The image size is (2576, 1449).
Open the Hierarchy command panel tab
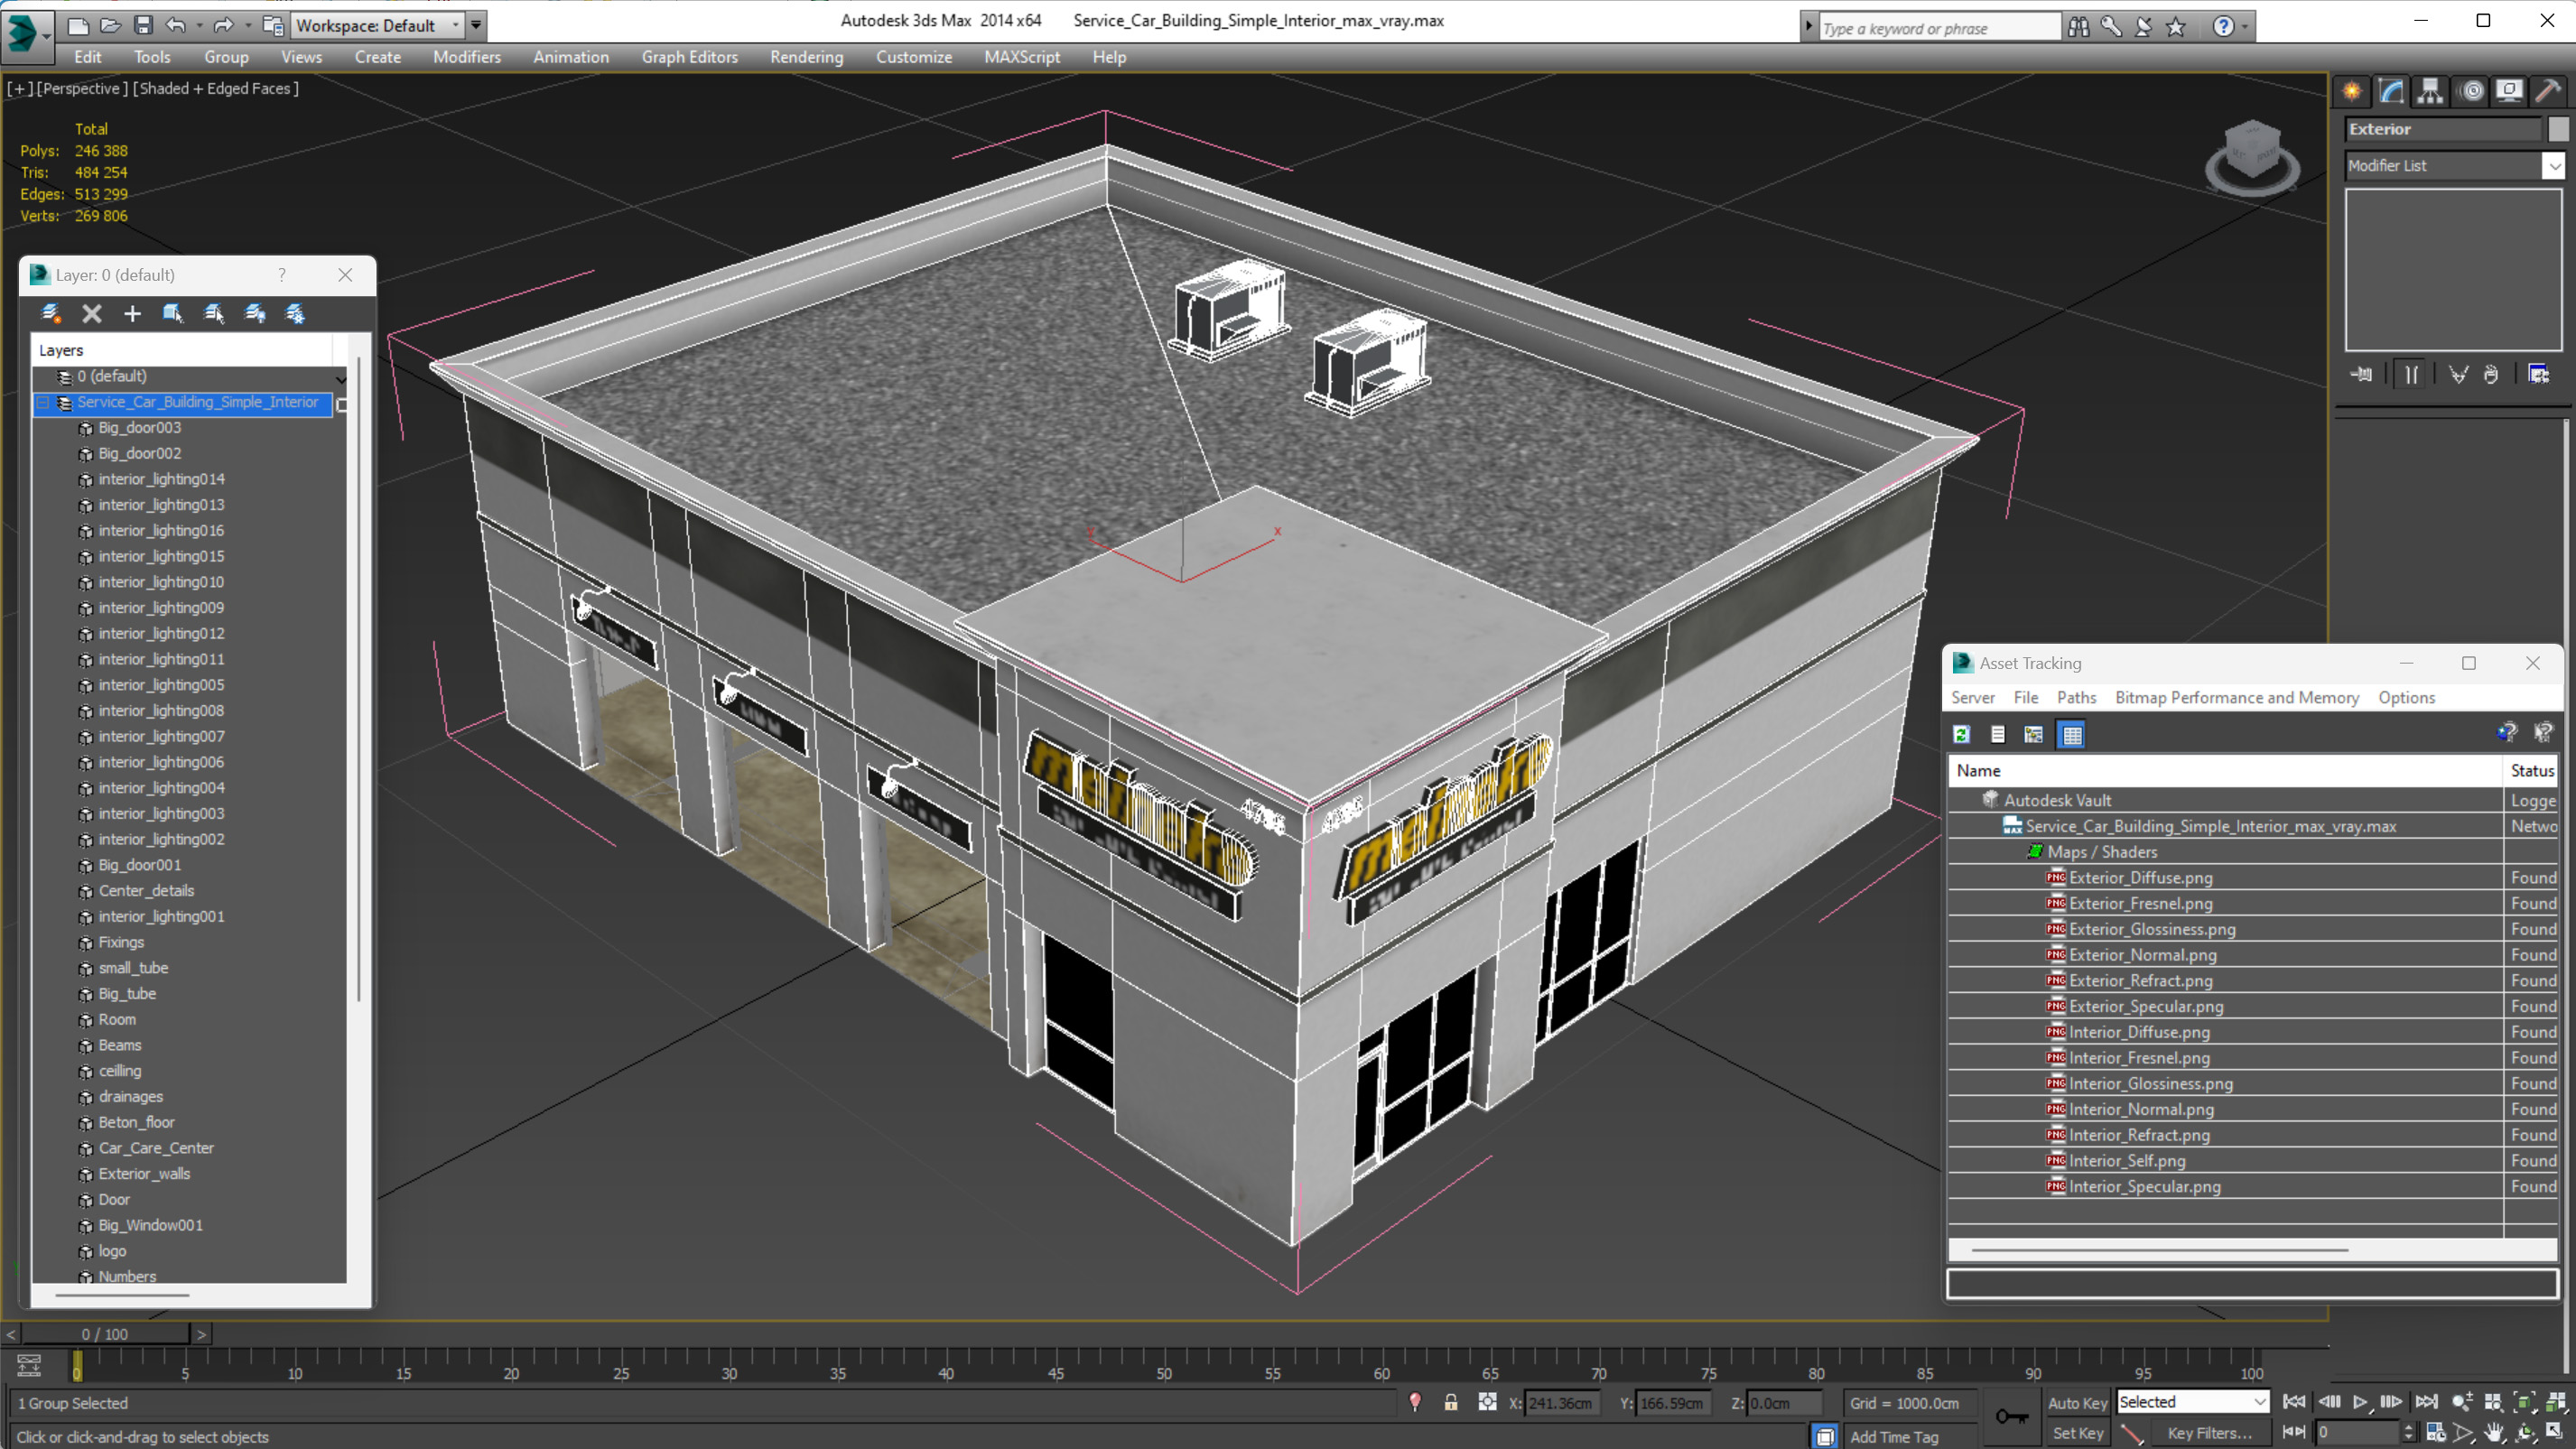[2430, 91]
